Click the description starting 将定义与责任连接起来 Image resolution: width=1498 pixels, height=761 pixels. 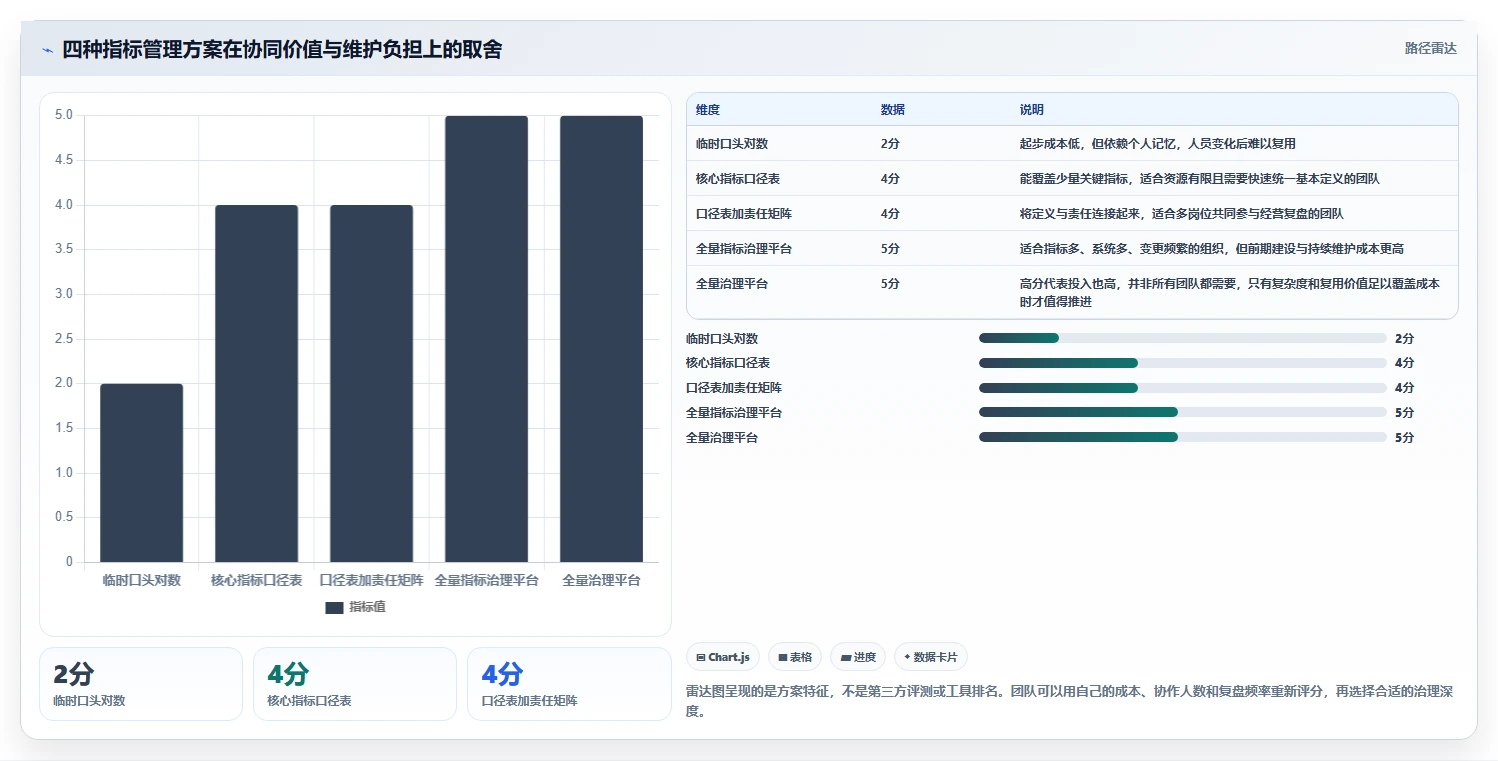[1182, 213]
